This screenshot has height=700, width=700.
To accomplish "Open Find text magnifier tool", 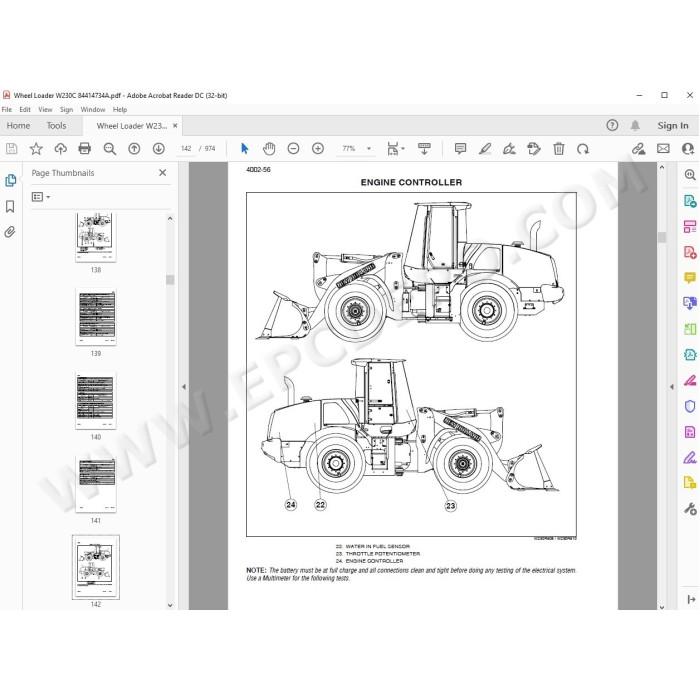I will tap(109, 149).
